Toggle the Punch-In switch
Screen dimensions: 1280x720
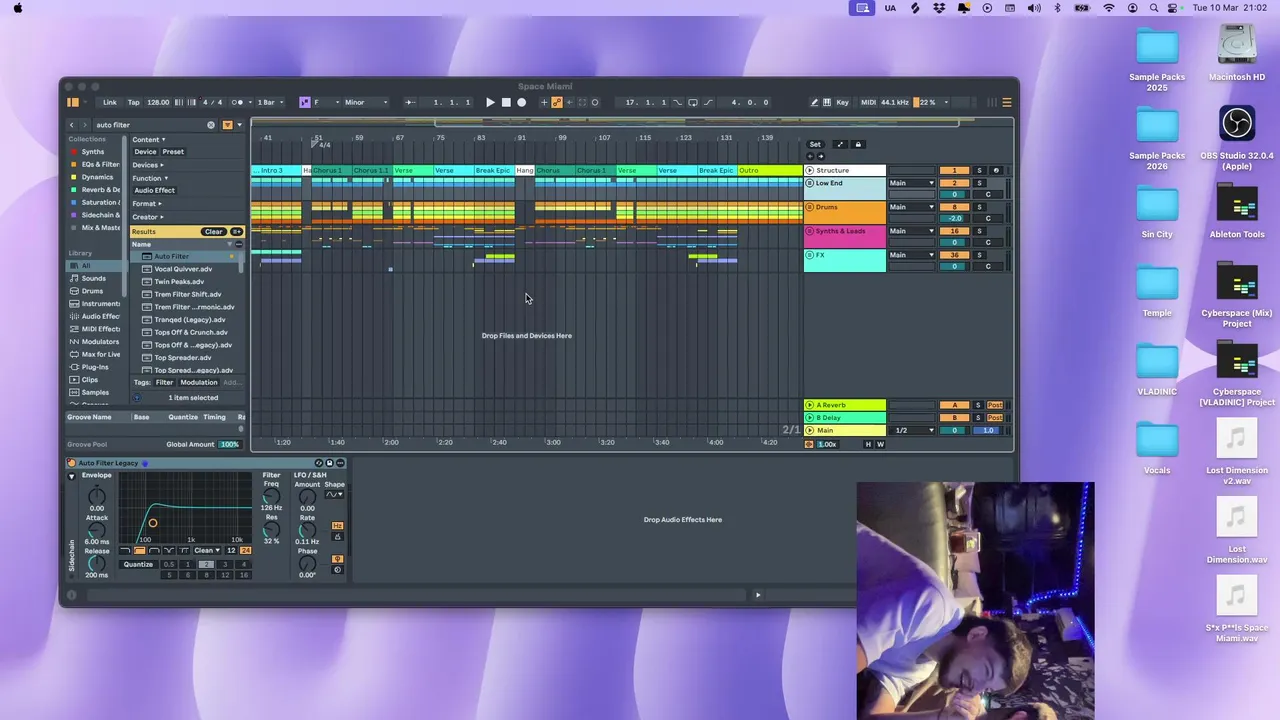click(x=678, y=102)
